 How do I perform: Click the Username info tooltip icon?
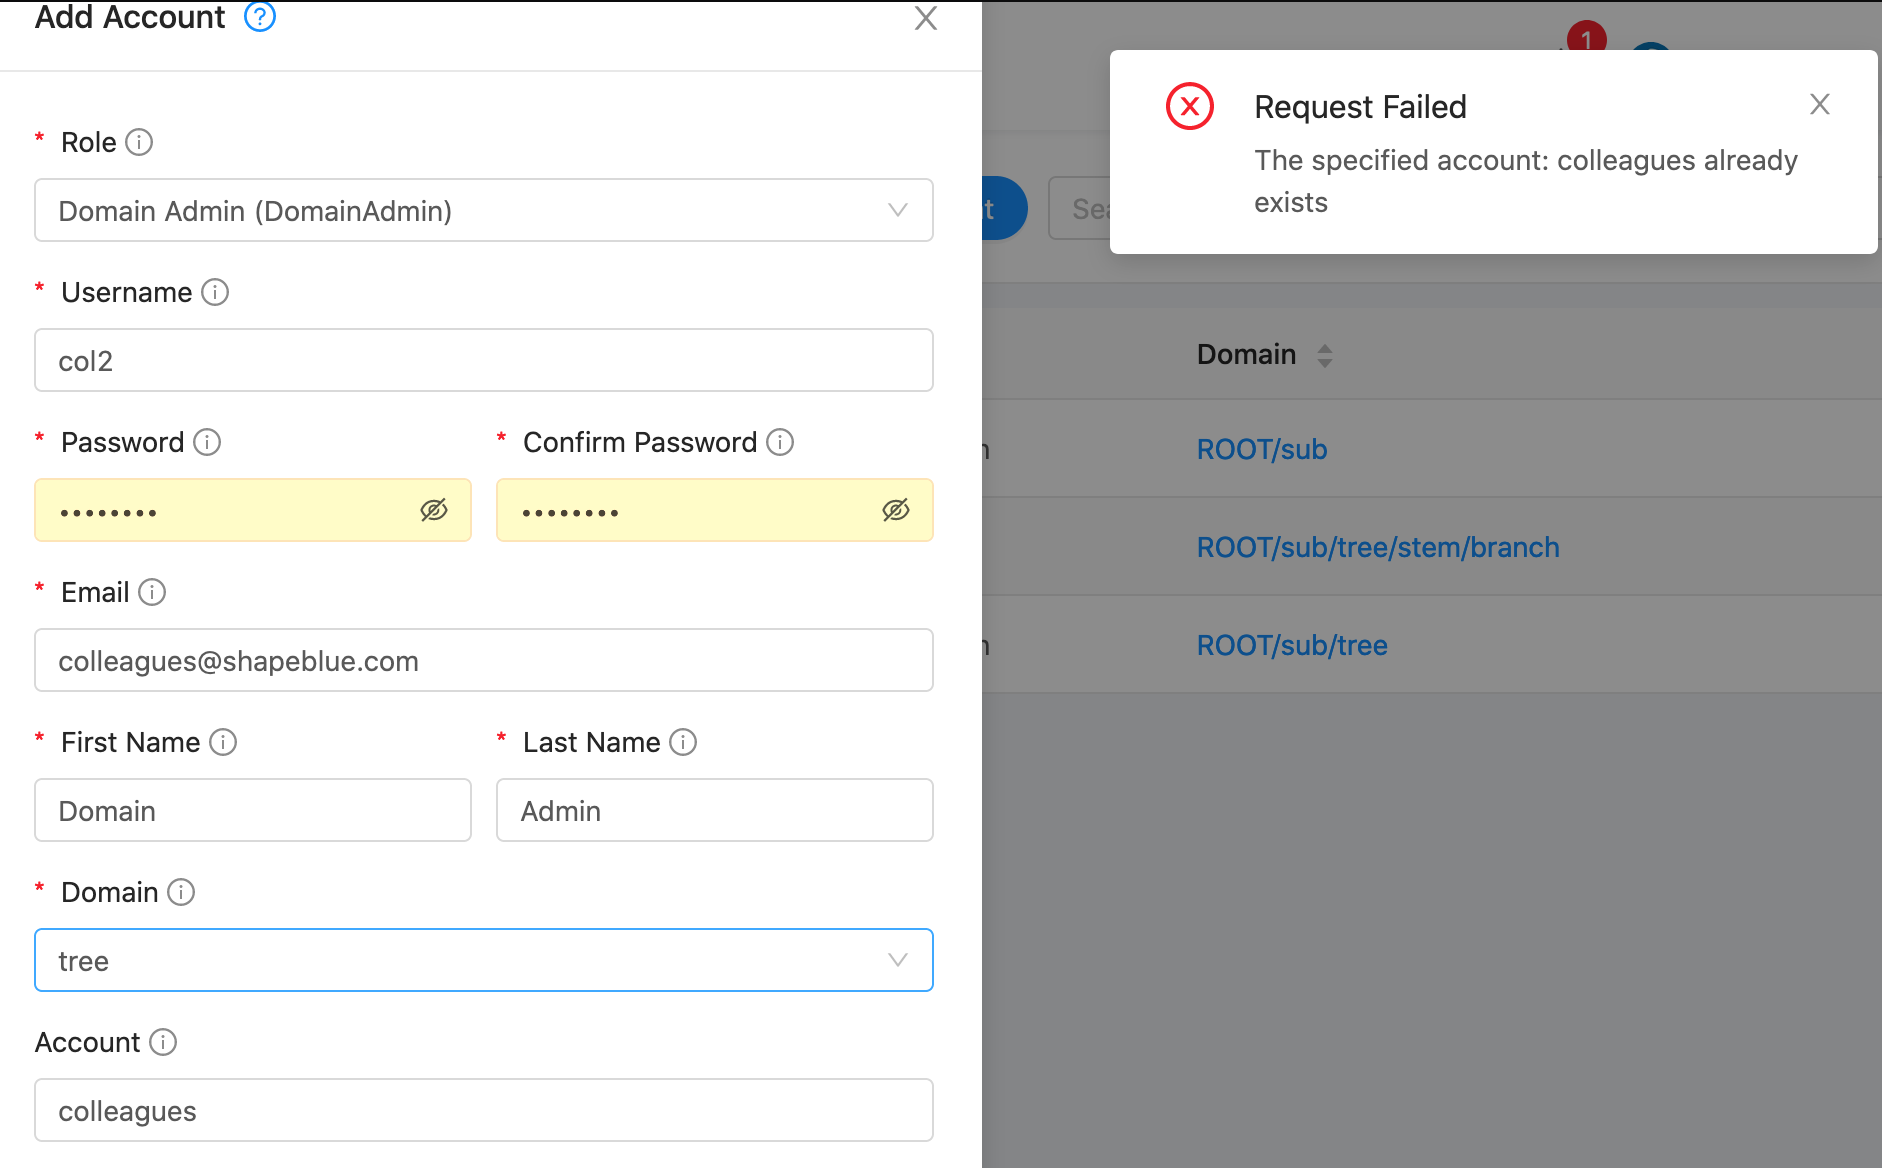(x=215, y=293)
